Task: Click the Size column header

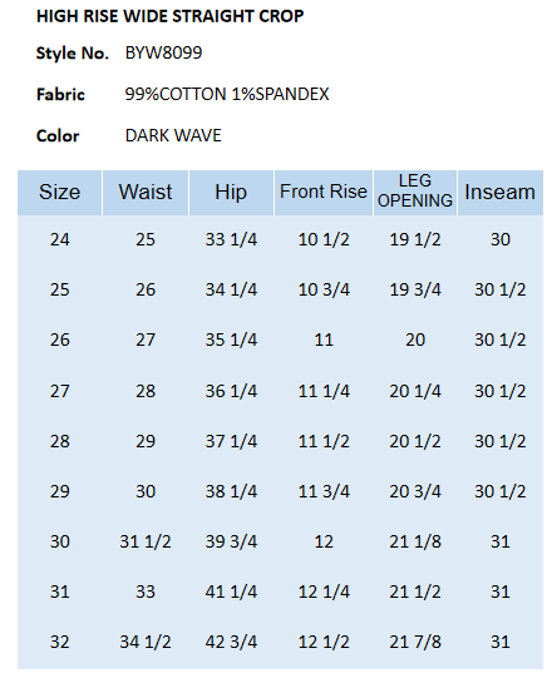Action: (60, 192)
